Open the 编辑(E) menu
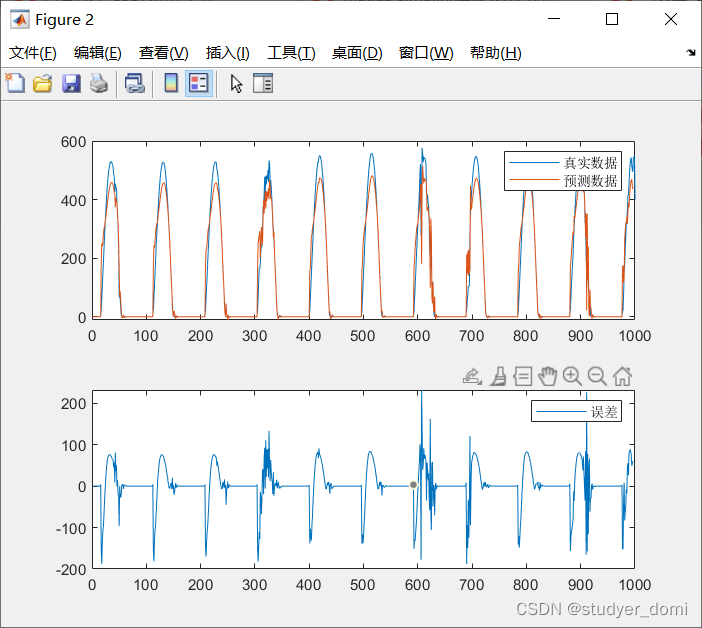This screenshot has width=702, height=628. [98, 53]
